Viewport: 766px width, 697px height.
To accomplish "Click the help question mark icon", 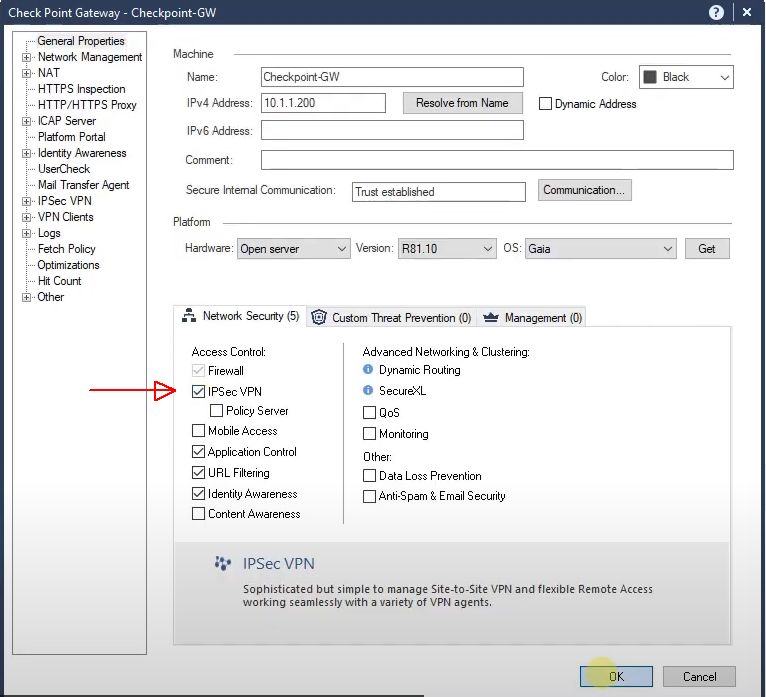I will pyautogui.click(x=716, y=12).
